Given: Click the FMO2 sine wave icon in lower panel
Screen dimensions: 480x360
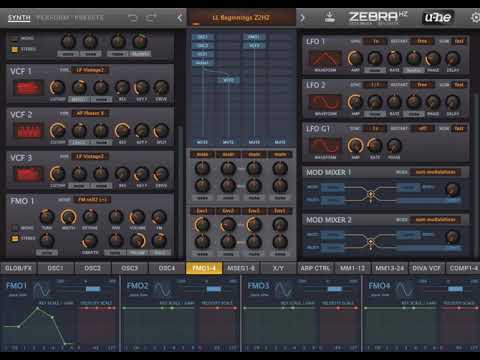Looking at the screenshot, I should coord(162,289).
